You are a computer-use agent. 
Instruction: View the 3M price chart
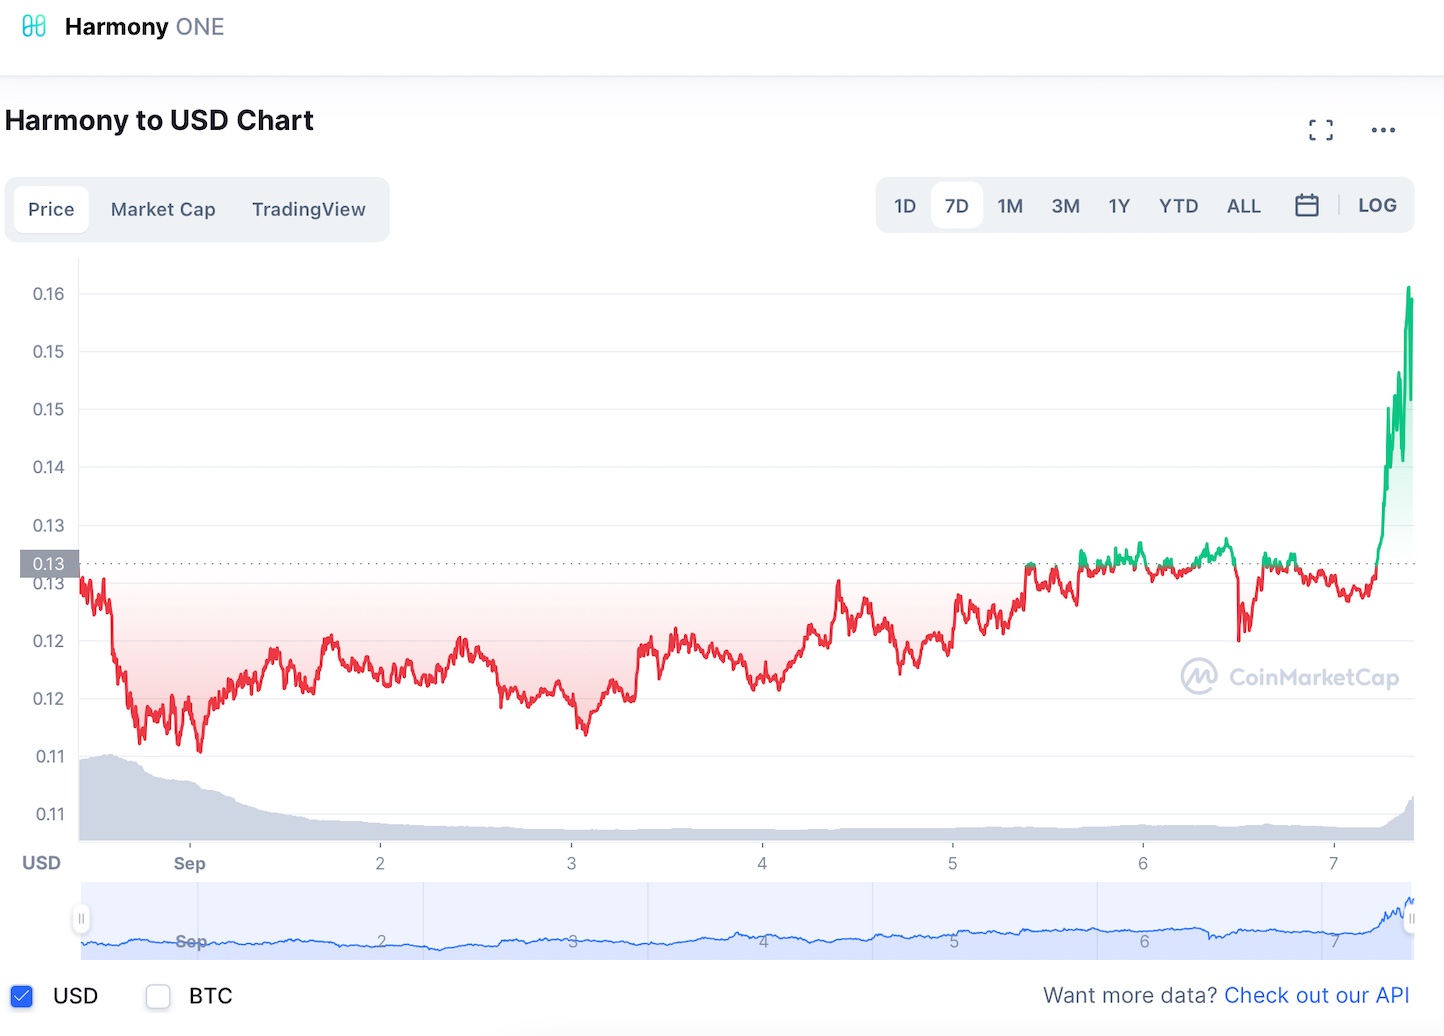pyautogui.click(x=1065, y=205)
